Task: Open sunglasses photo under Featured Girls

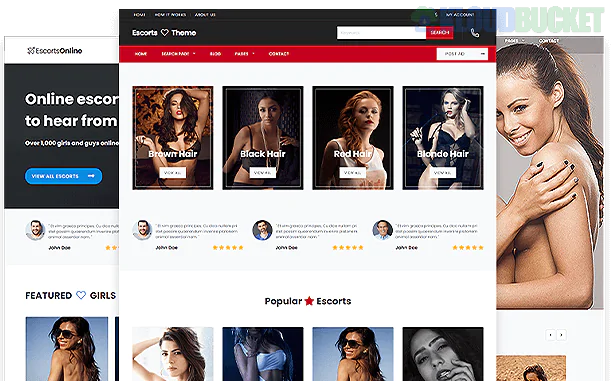Action: (67, 349)
